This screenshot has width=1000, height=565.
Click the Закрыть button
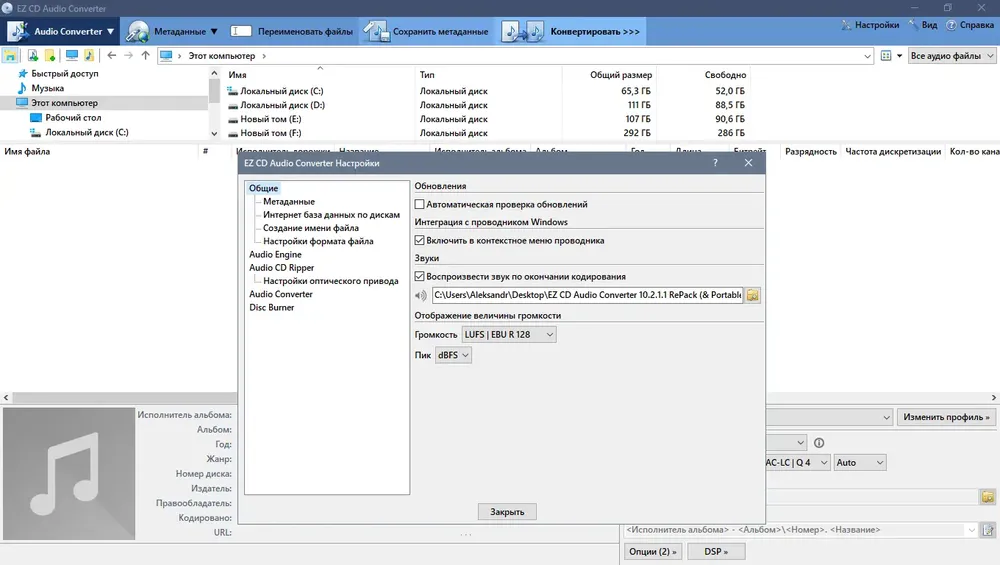click(x=507, y=512)
